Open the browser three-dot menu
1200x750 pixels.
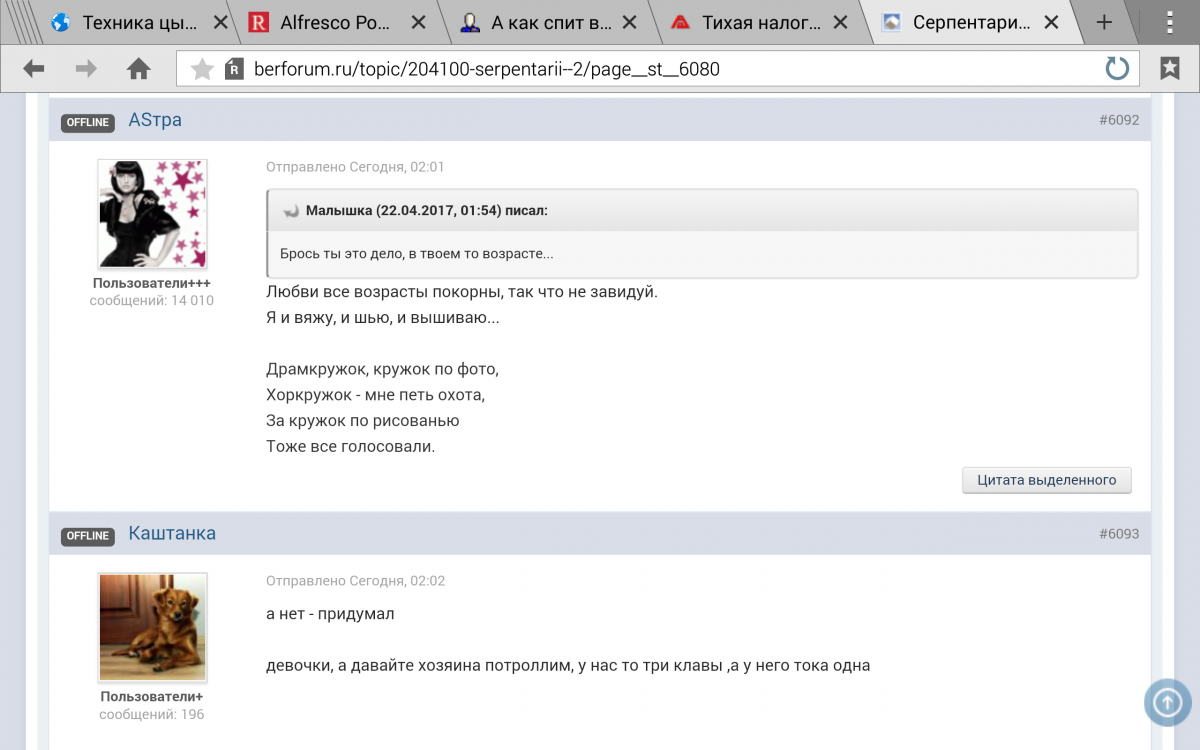pos(1169,22)
